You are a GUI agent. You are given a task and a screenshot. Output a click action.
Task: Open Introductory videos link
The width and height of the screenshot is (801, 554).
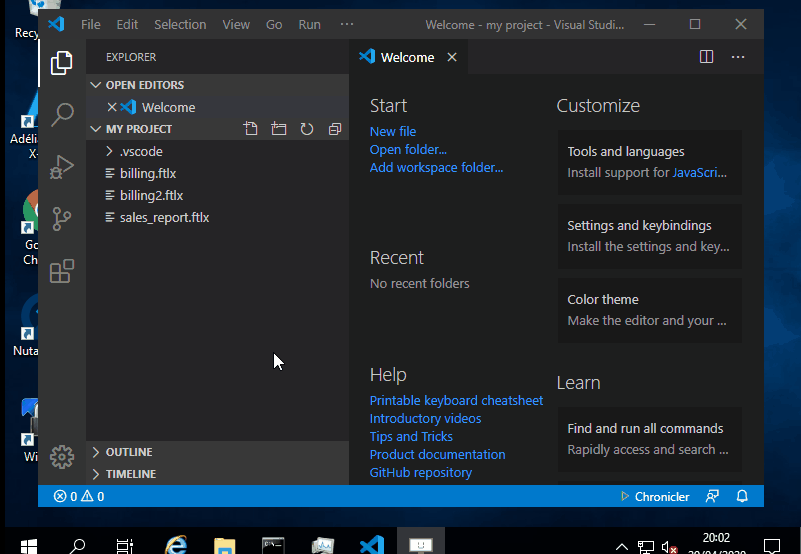(x=426, y=418)
